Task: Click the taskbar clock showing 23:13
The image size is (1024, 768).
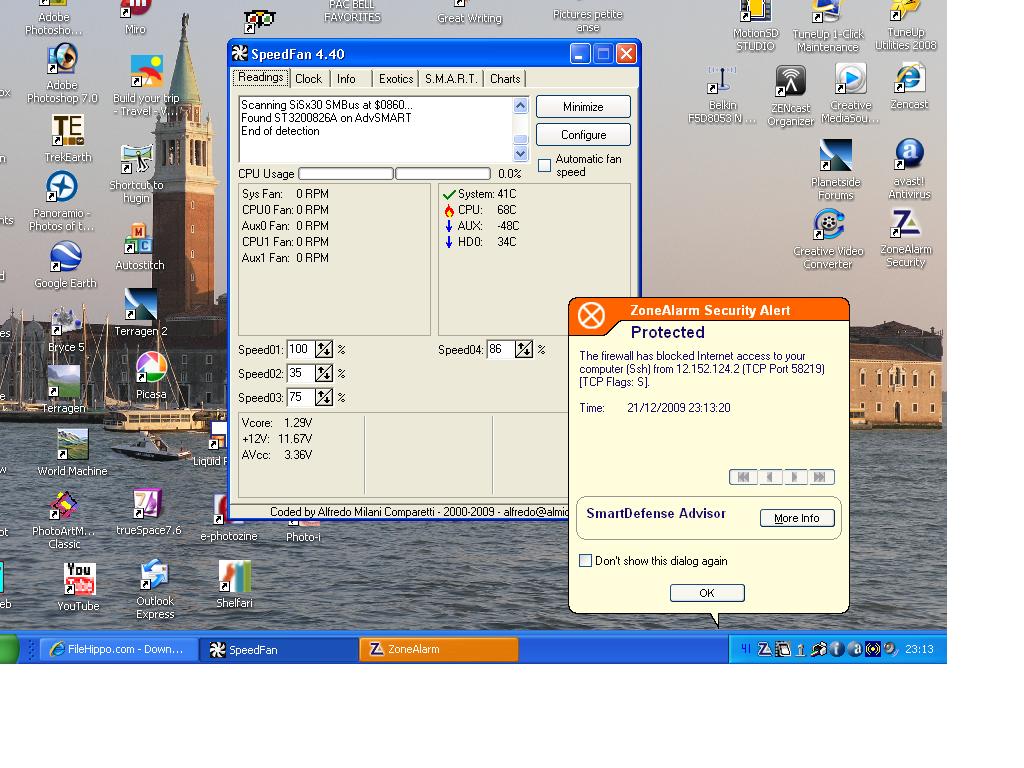Action: click(919, 649)
